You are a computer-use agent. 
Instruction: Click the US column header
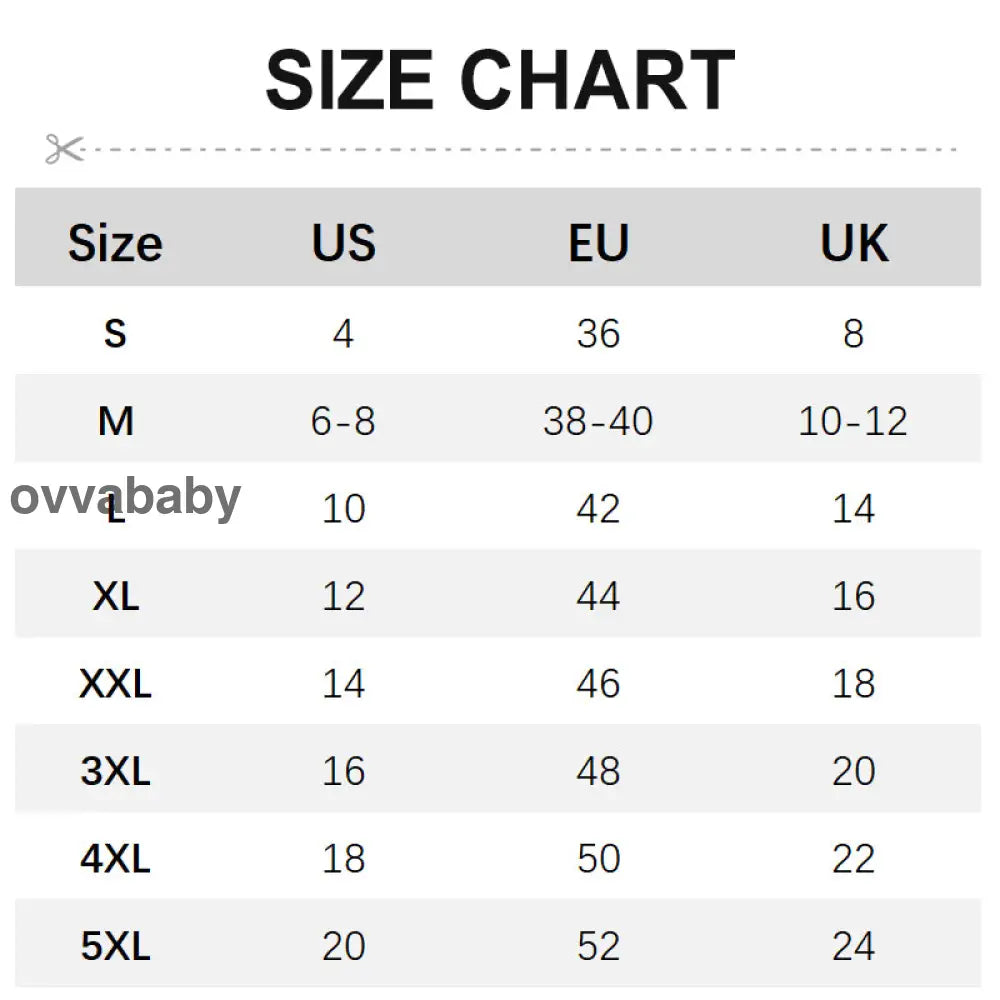click(343, 243)
